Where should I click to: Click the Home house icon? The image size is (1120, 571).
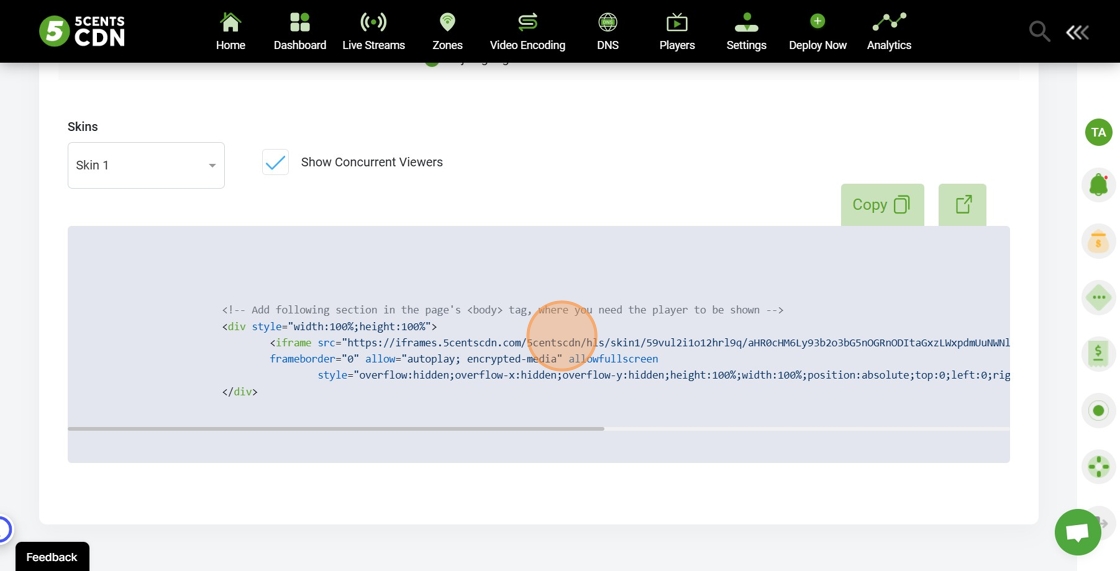[231, 22]
